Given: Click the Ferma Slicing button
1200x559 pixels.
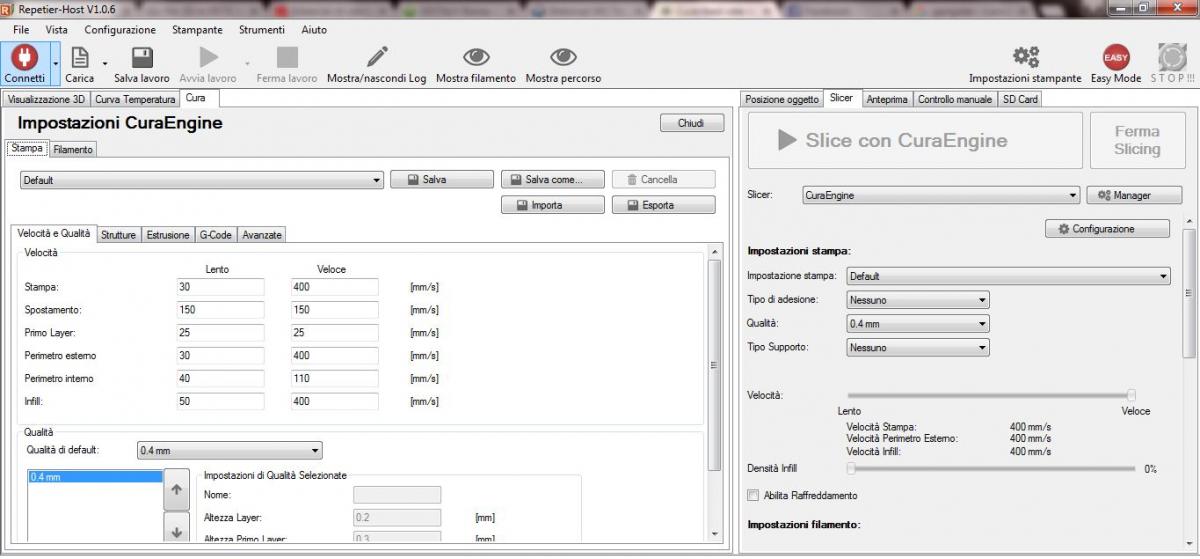Looking at the screenshot, I should [x=1137, y=140].
